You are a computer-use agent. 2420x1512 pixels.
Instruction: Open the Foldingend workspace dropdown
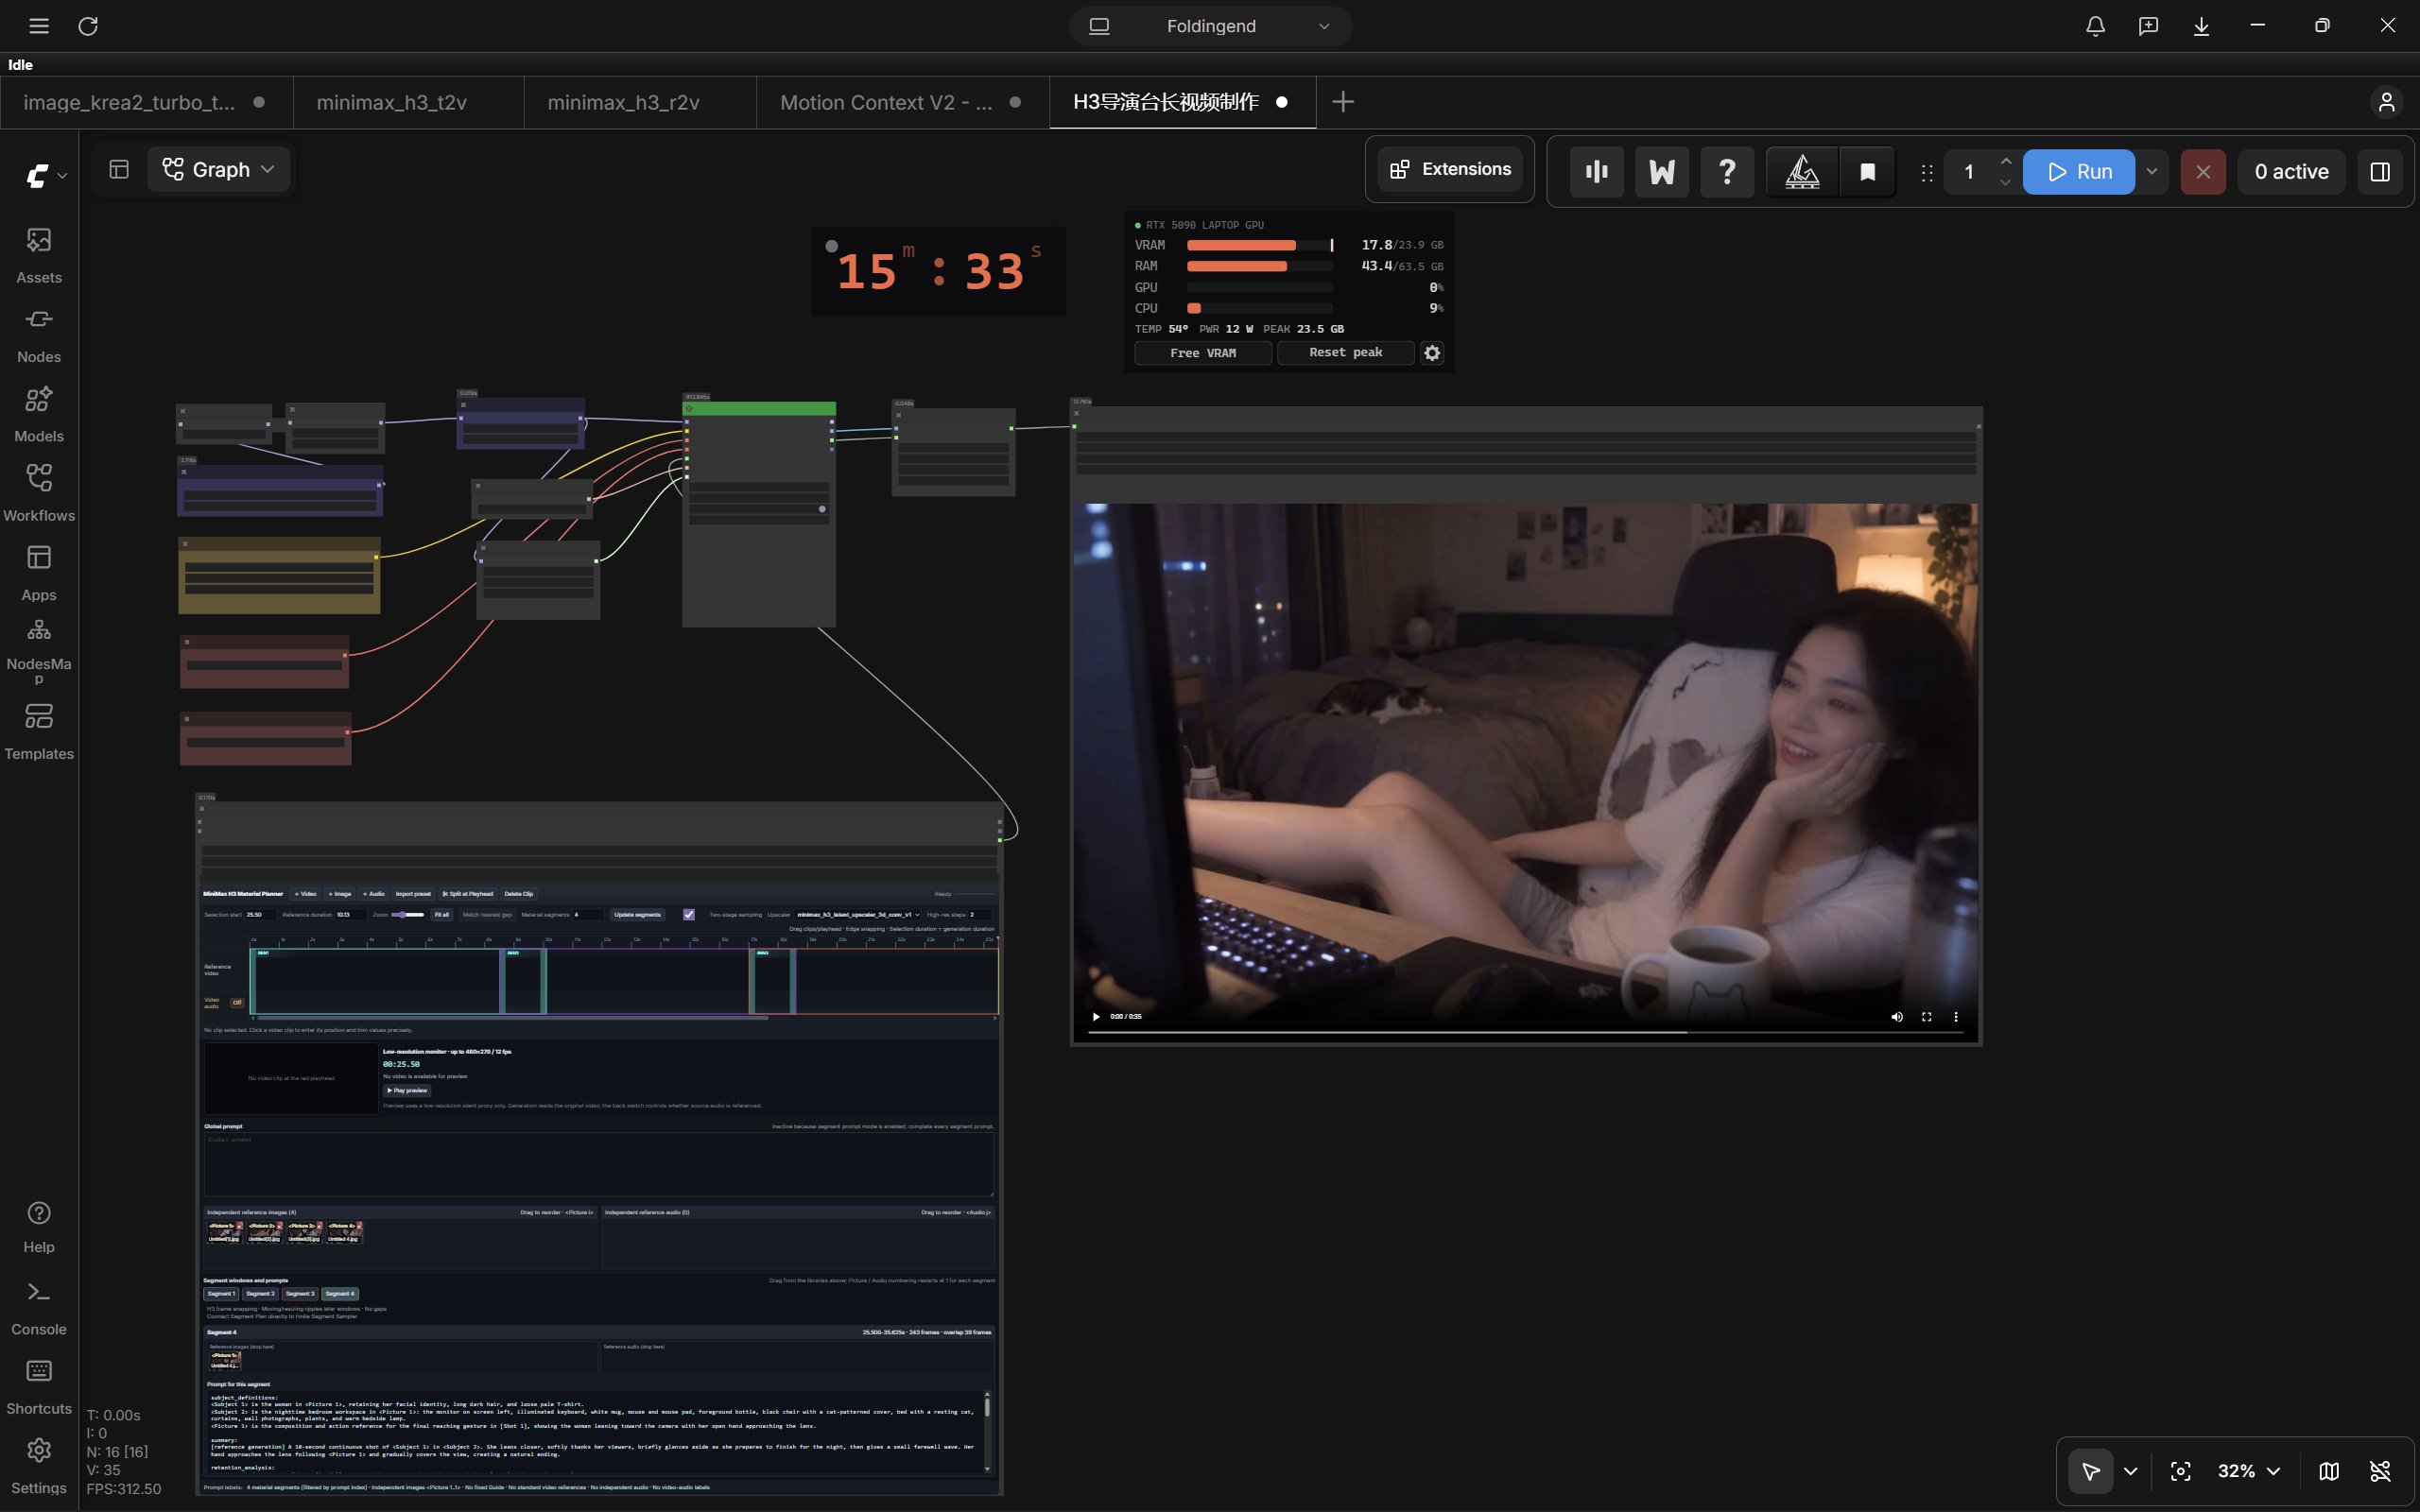click(x=1210, y=26)
